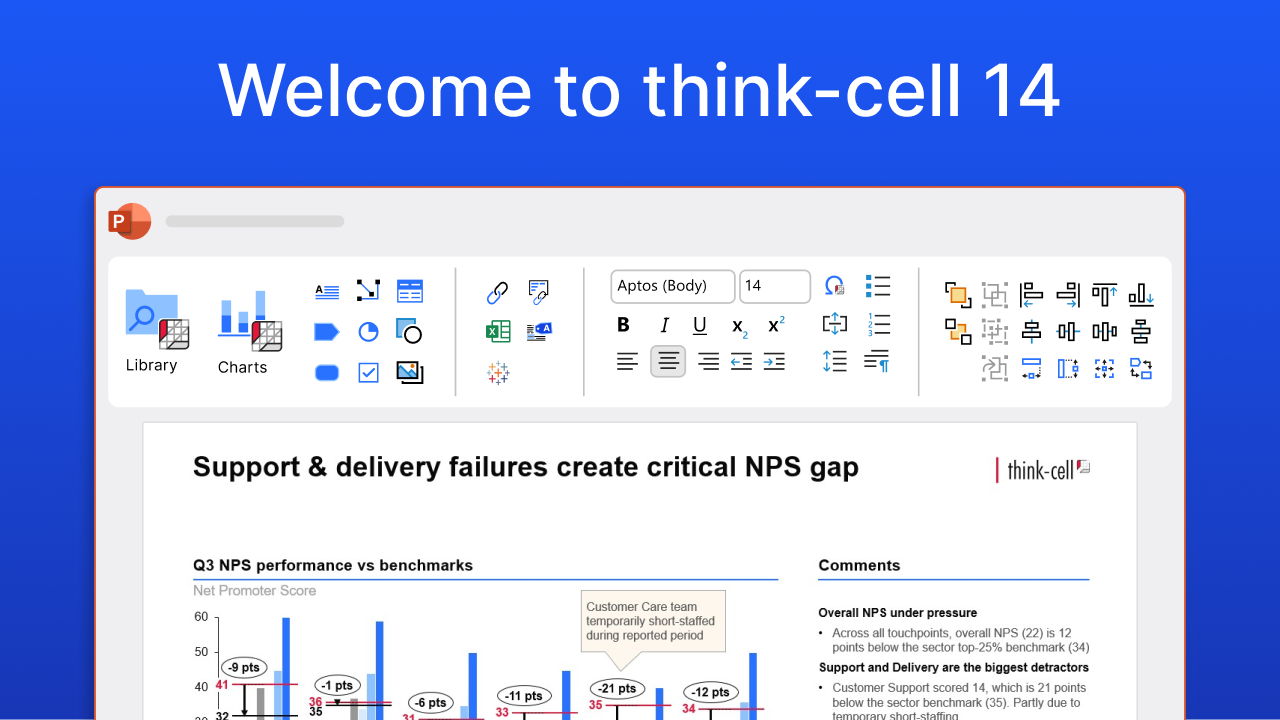Open the bullet list options
The image size is (1280, 720).
[878, 286]
